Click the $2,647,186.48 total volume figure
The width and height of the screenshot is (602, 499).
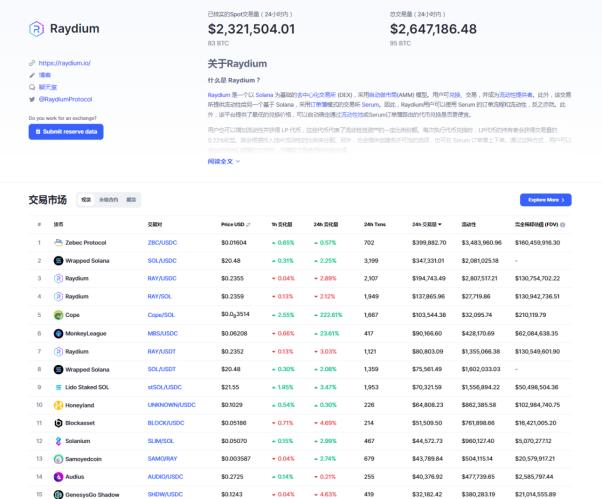(x=433, y=29)
